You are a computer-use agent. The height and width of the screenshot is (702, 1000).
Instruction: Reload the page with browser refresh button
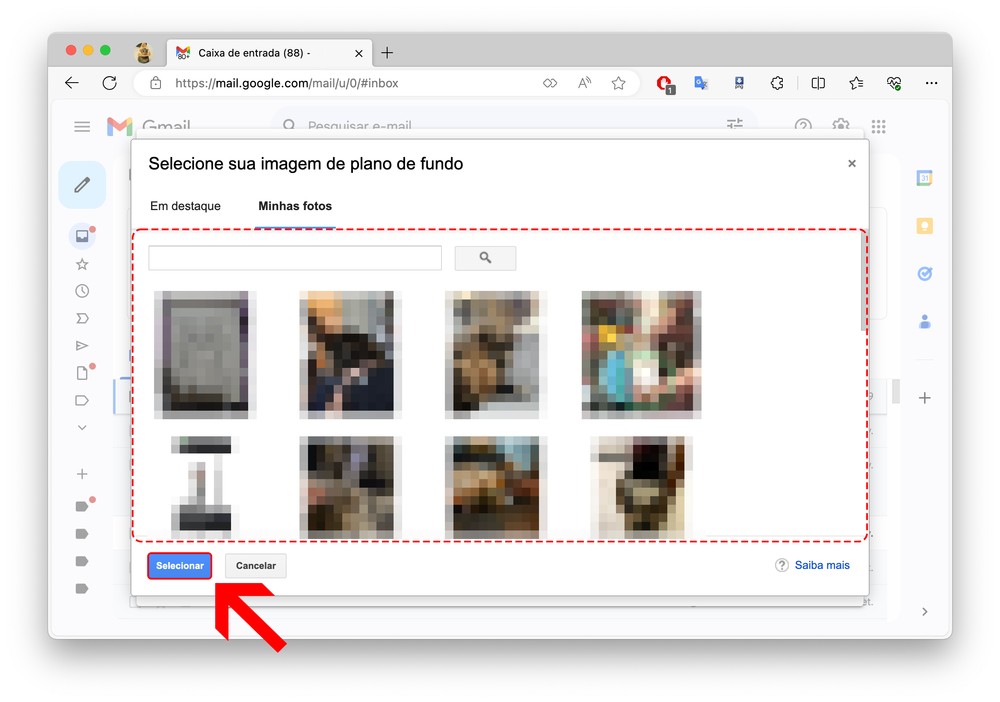tap(110, 83)
